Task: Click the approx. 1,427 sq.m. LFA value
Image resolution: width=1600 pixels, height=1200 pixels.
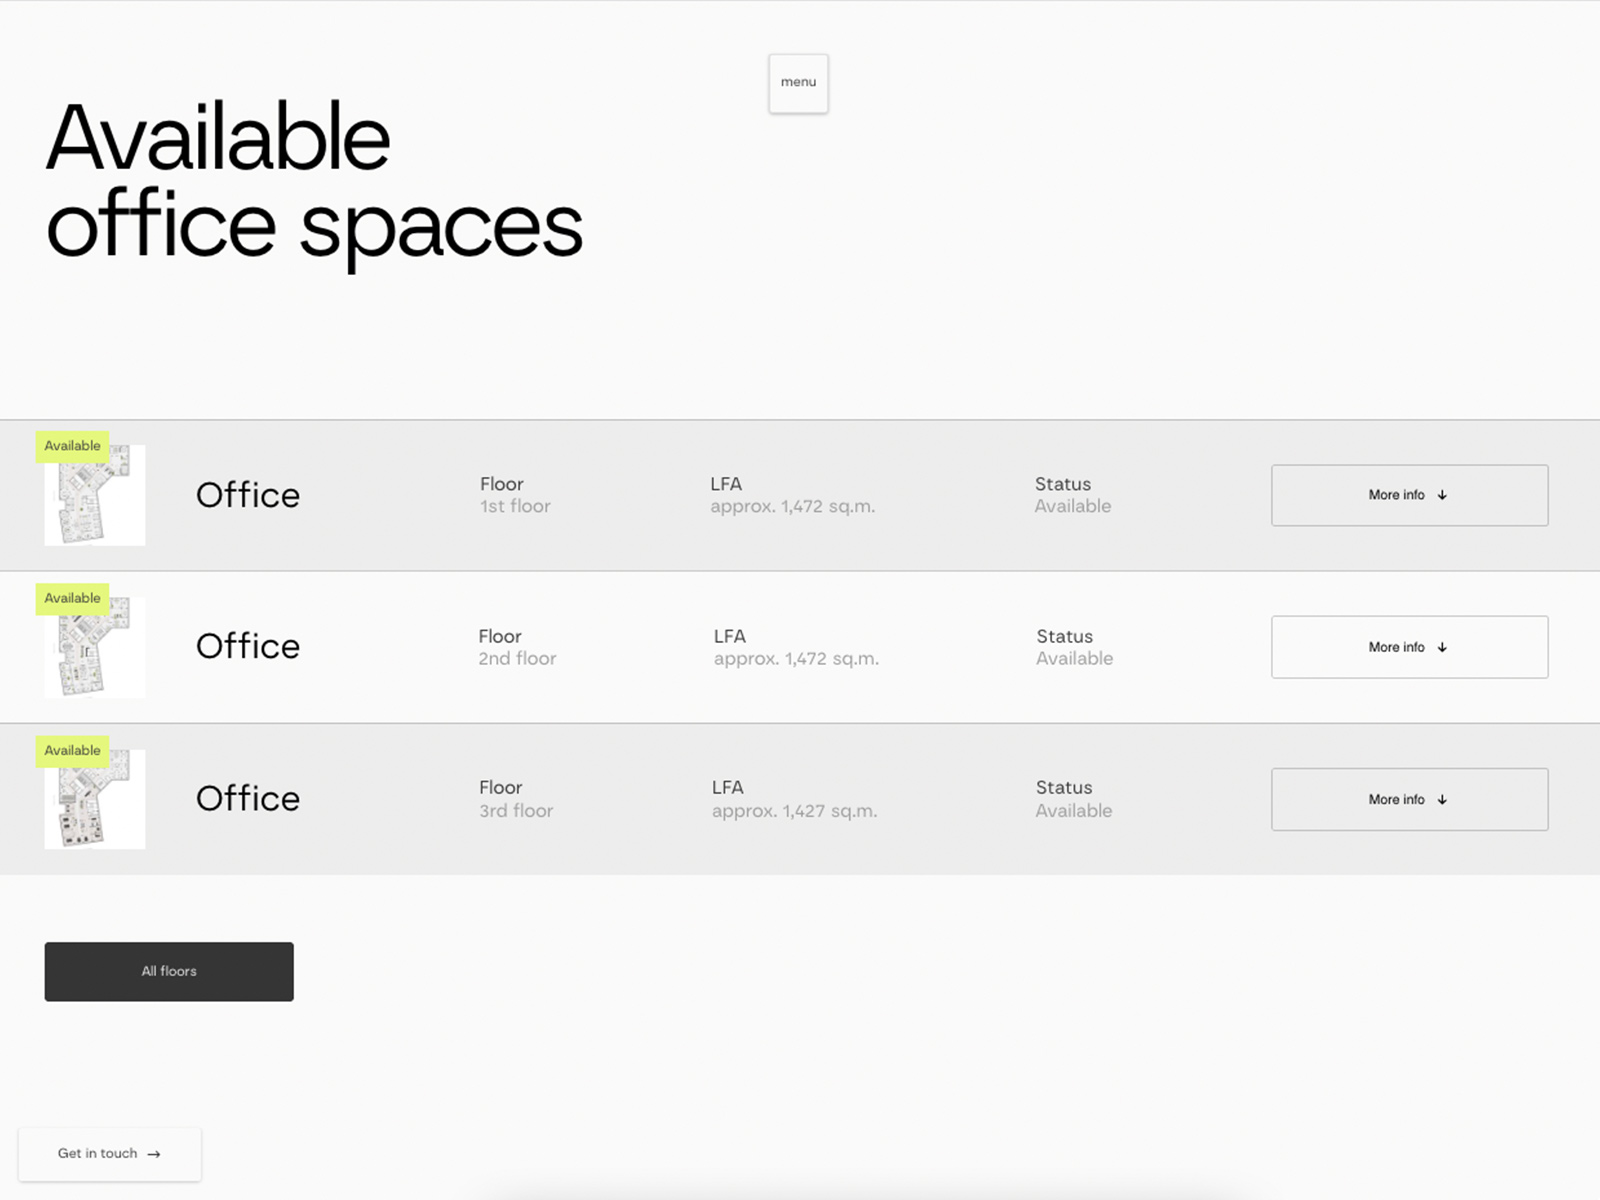Action: pos(794,811)
